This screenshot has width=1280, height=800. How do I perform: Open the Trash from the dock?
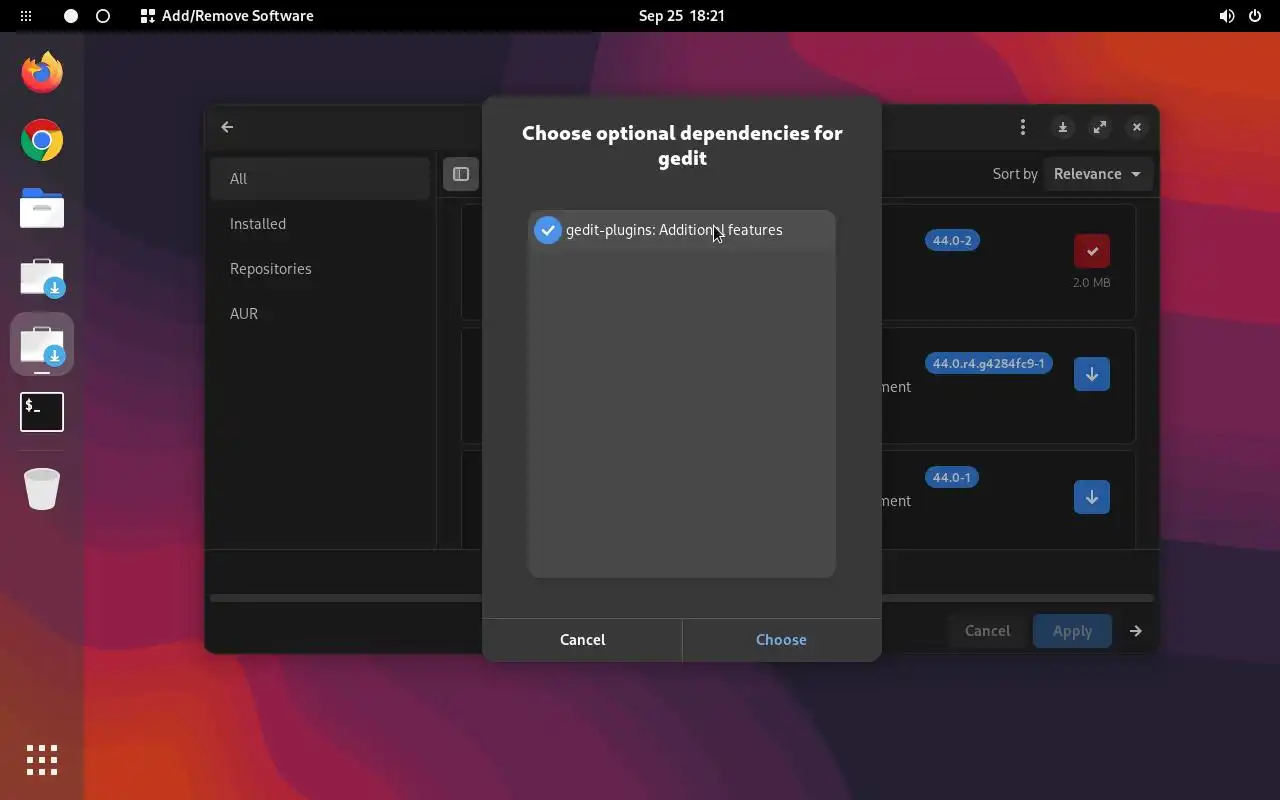[x=42, y=488]
